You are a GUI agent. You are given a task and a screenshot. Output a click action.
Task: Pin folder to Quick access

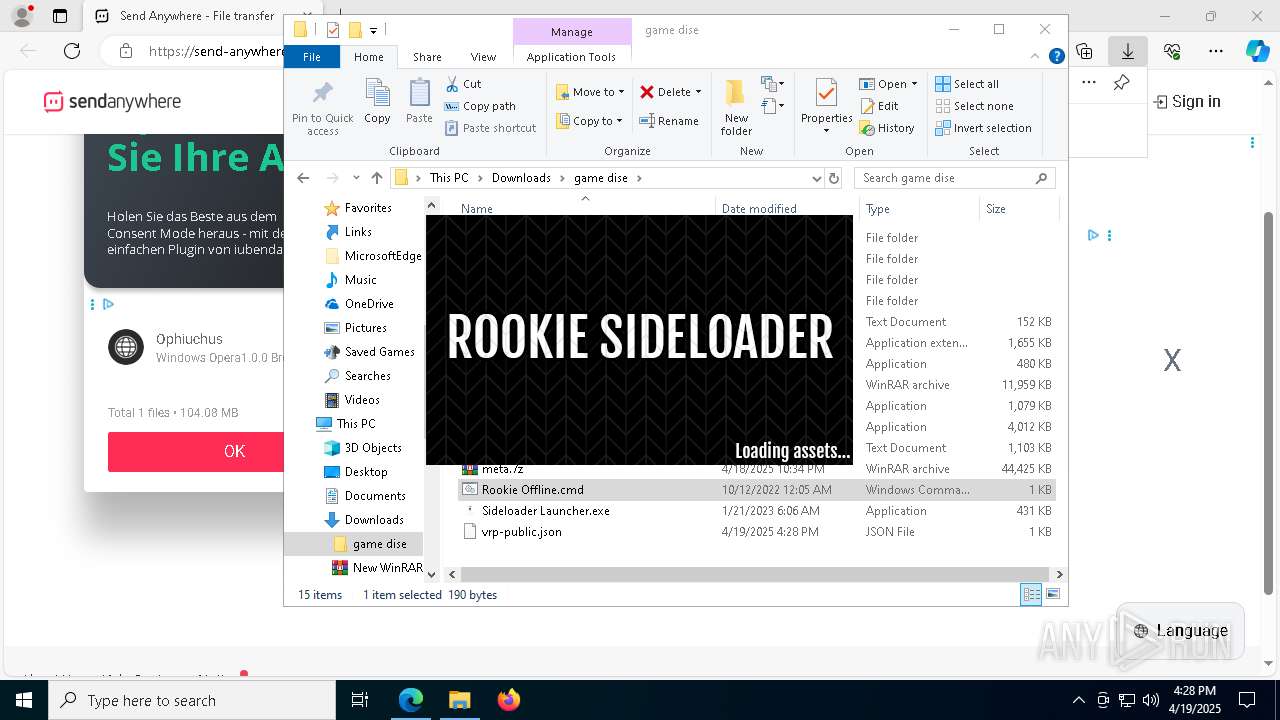click(322, 108)
